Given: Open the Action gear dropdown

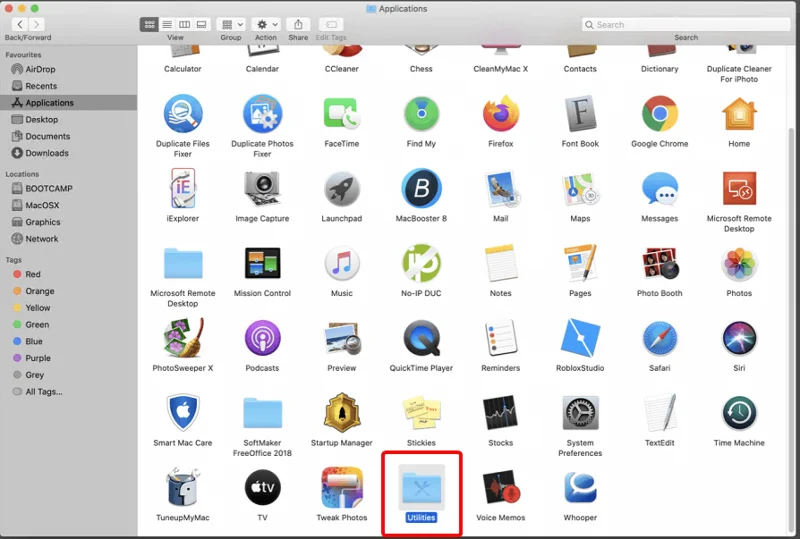Looking at the screenshot, I should pos(266,24).
